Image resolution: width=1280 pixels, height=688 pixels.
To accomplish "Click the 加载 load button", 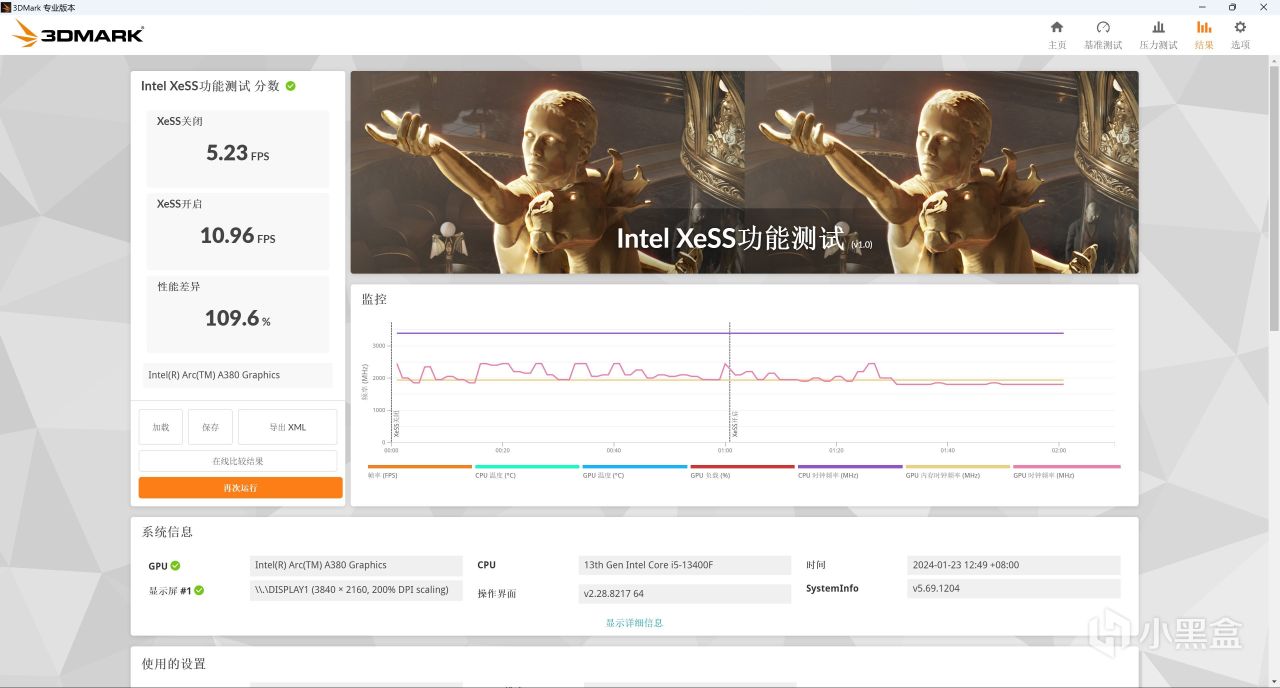I will (x=161, y=427).
